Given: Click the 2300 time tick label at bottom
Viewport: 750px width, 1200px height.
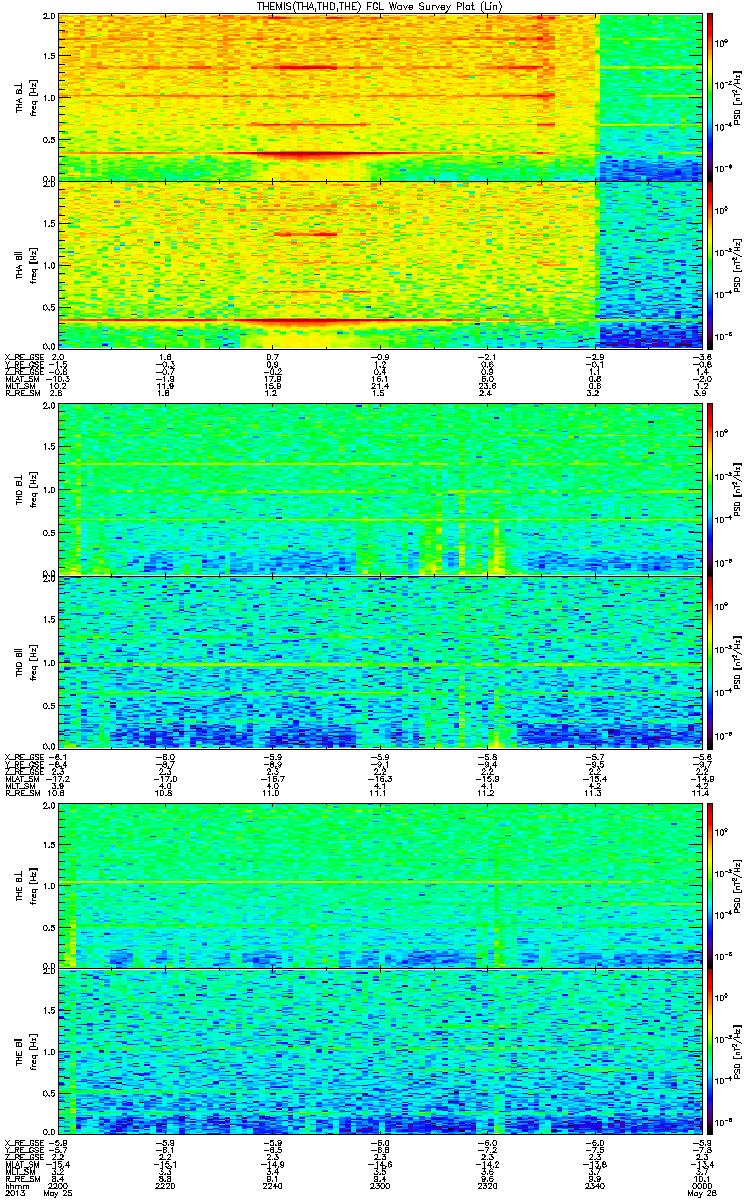Looking at the screenshot, I should click(379, 1185).
